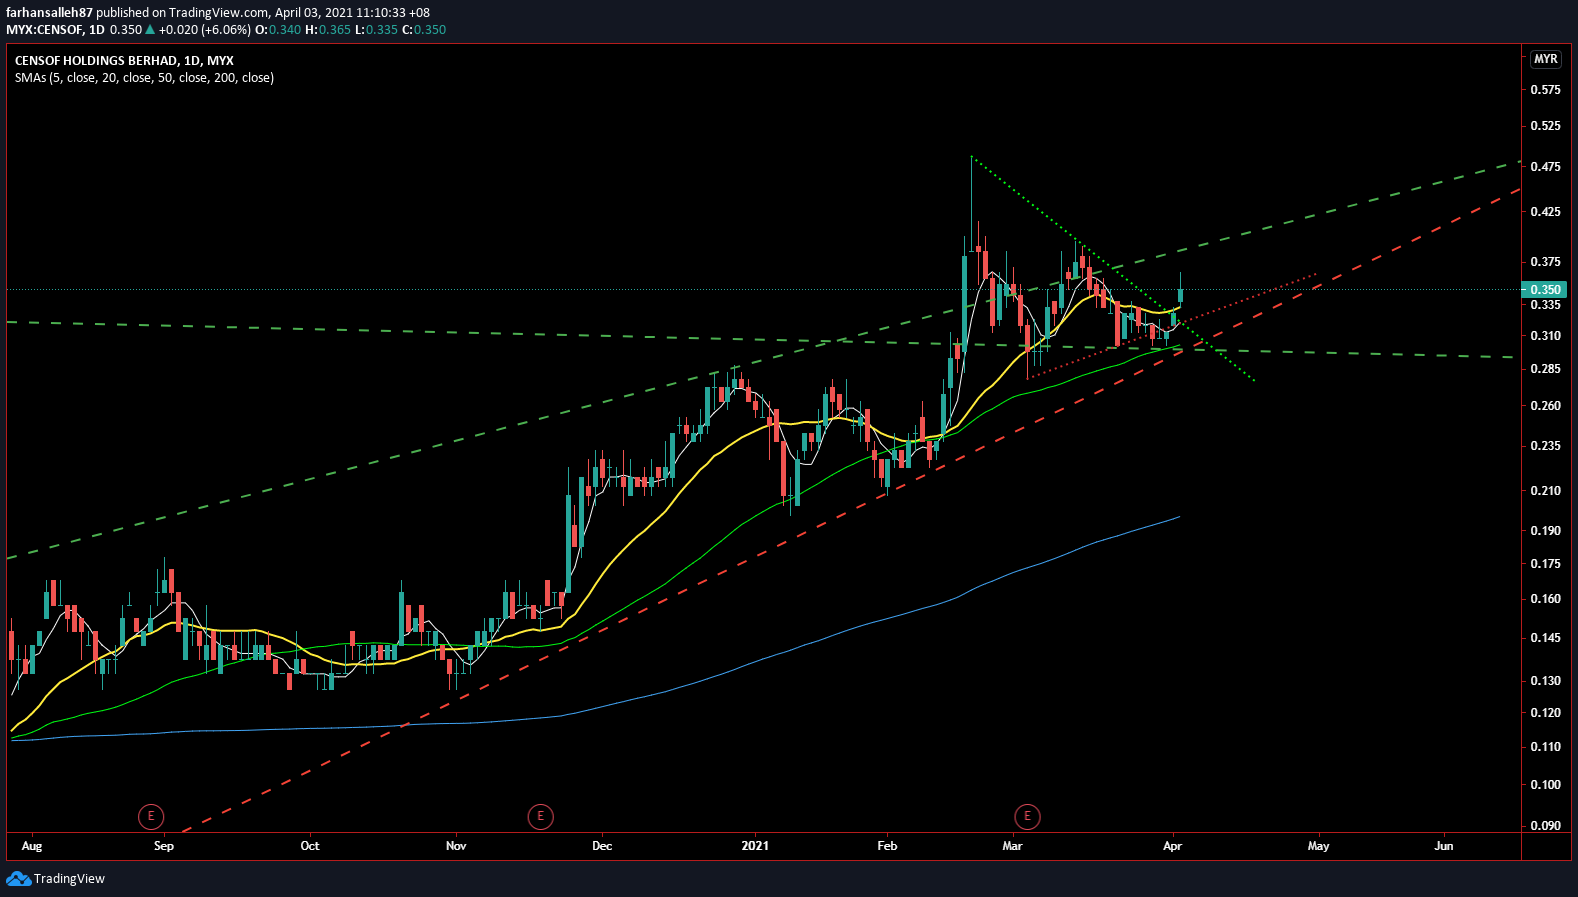
Task: Click the 0.375 price axis label
Action: pos(1545,262)
